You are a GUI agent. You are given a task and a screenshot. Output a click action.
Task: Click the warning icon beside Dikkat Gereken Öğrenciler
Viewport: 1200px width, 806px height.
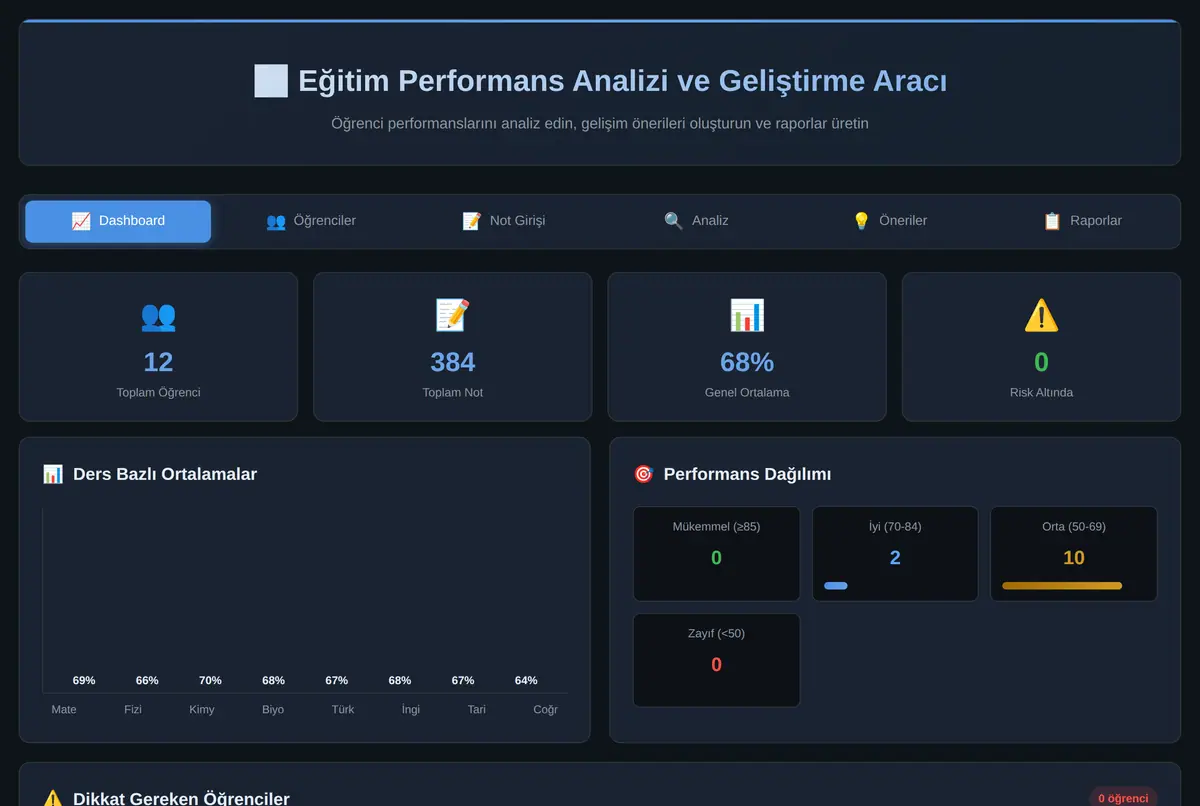53,799
